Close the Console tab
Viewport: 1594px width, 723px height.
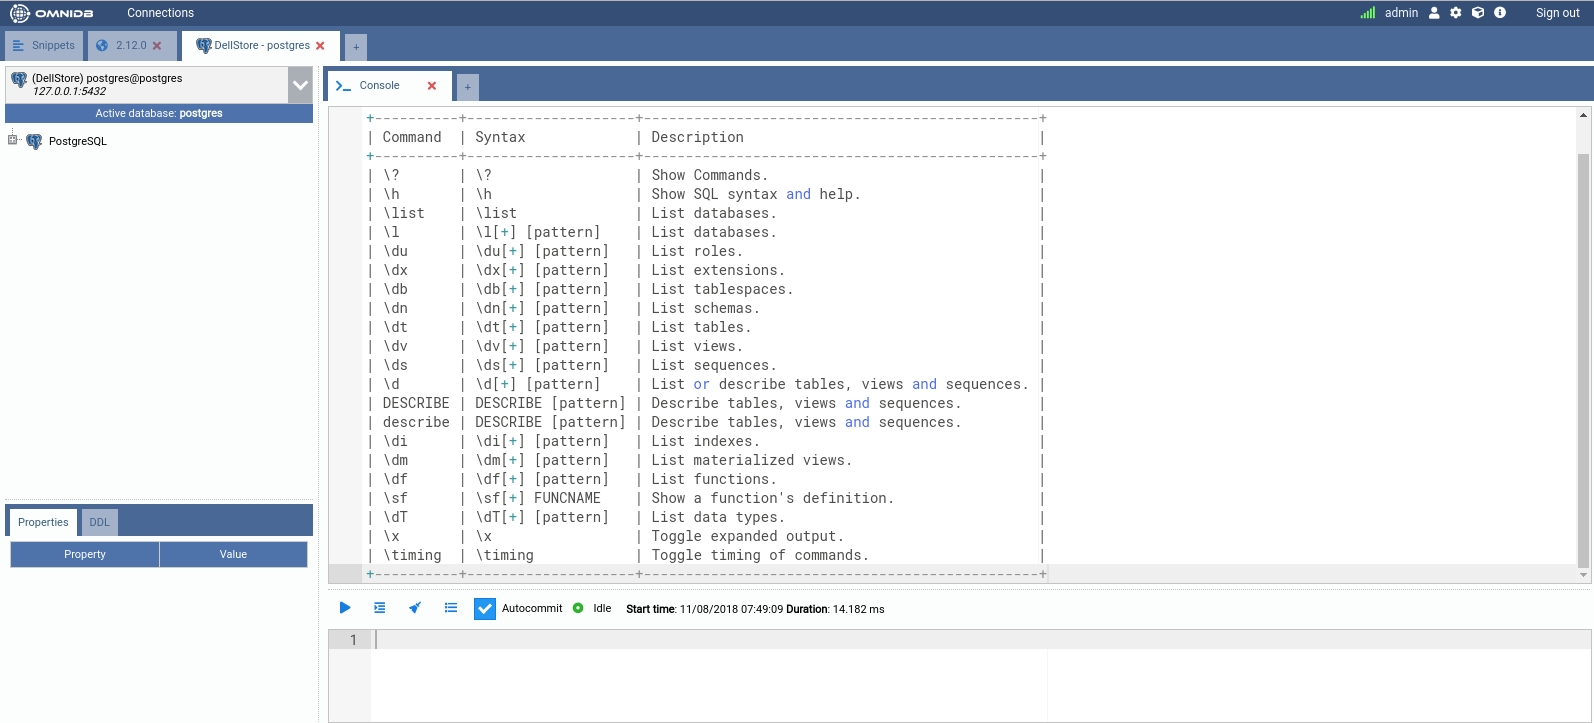click(x=432, y=86)
